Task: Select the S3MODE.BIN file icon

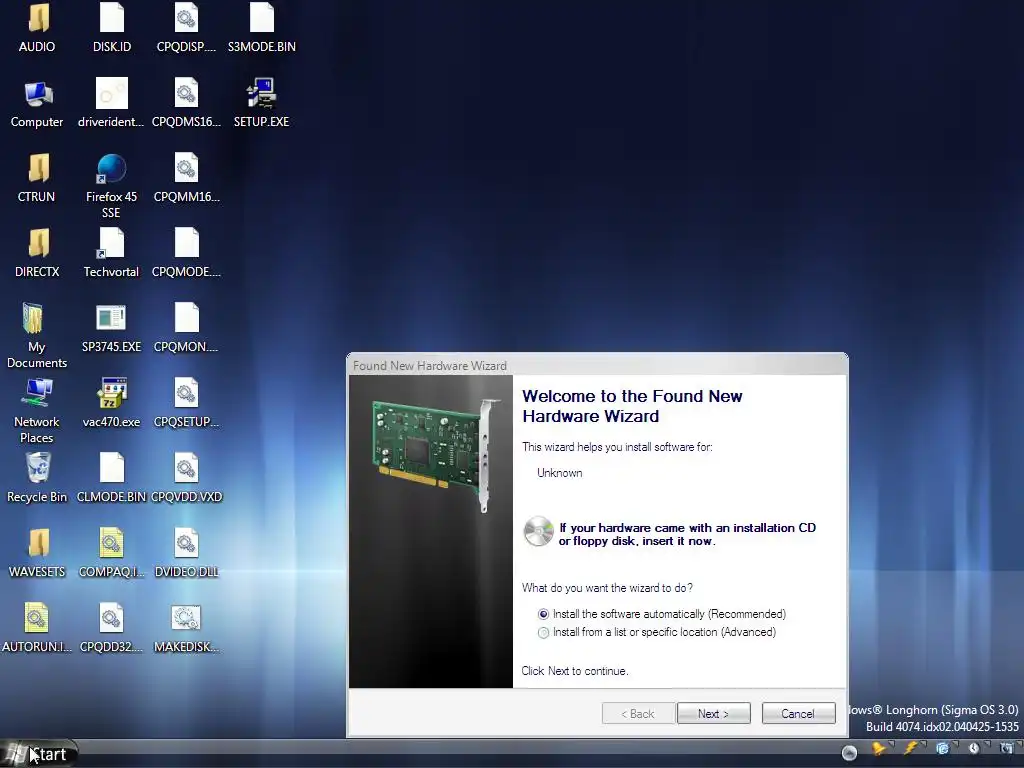Action: click(x=261, y=18)
